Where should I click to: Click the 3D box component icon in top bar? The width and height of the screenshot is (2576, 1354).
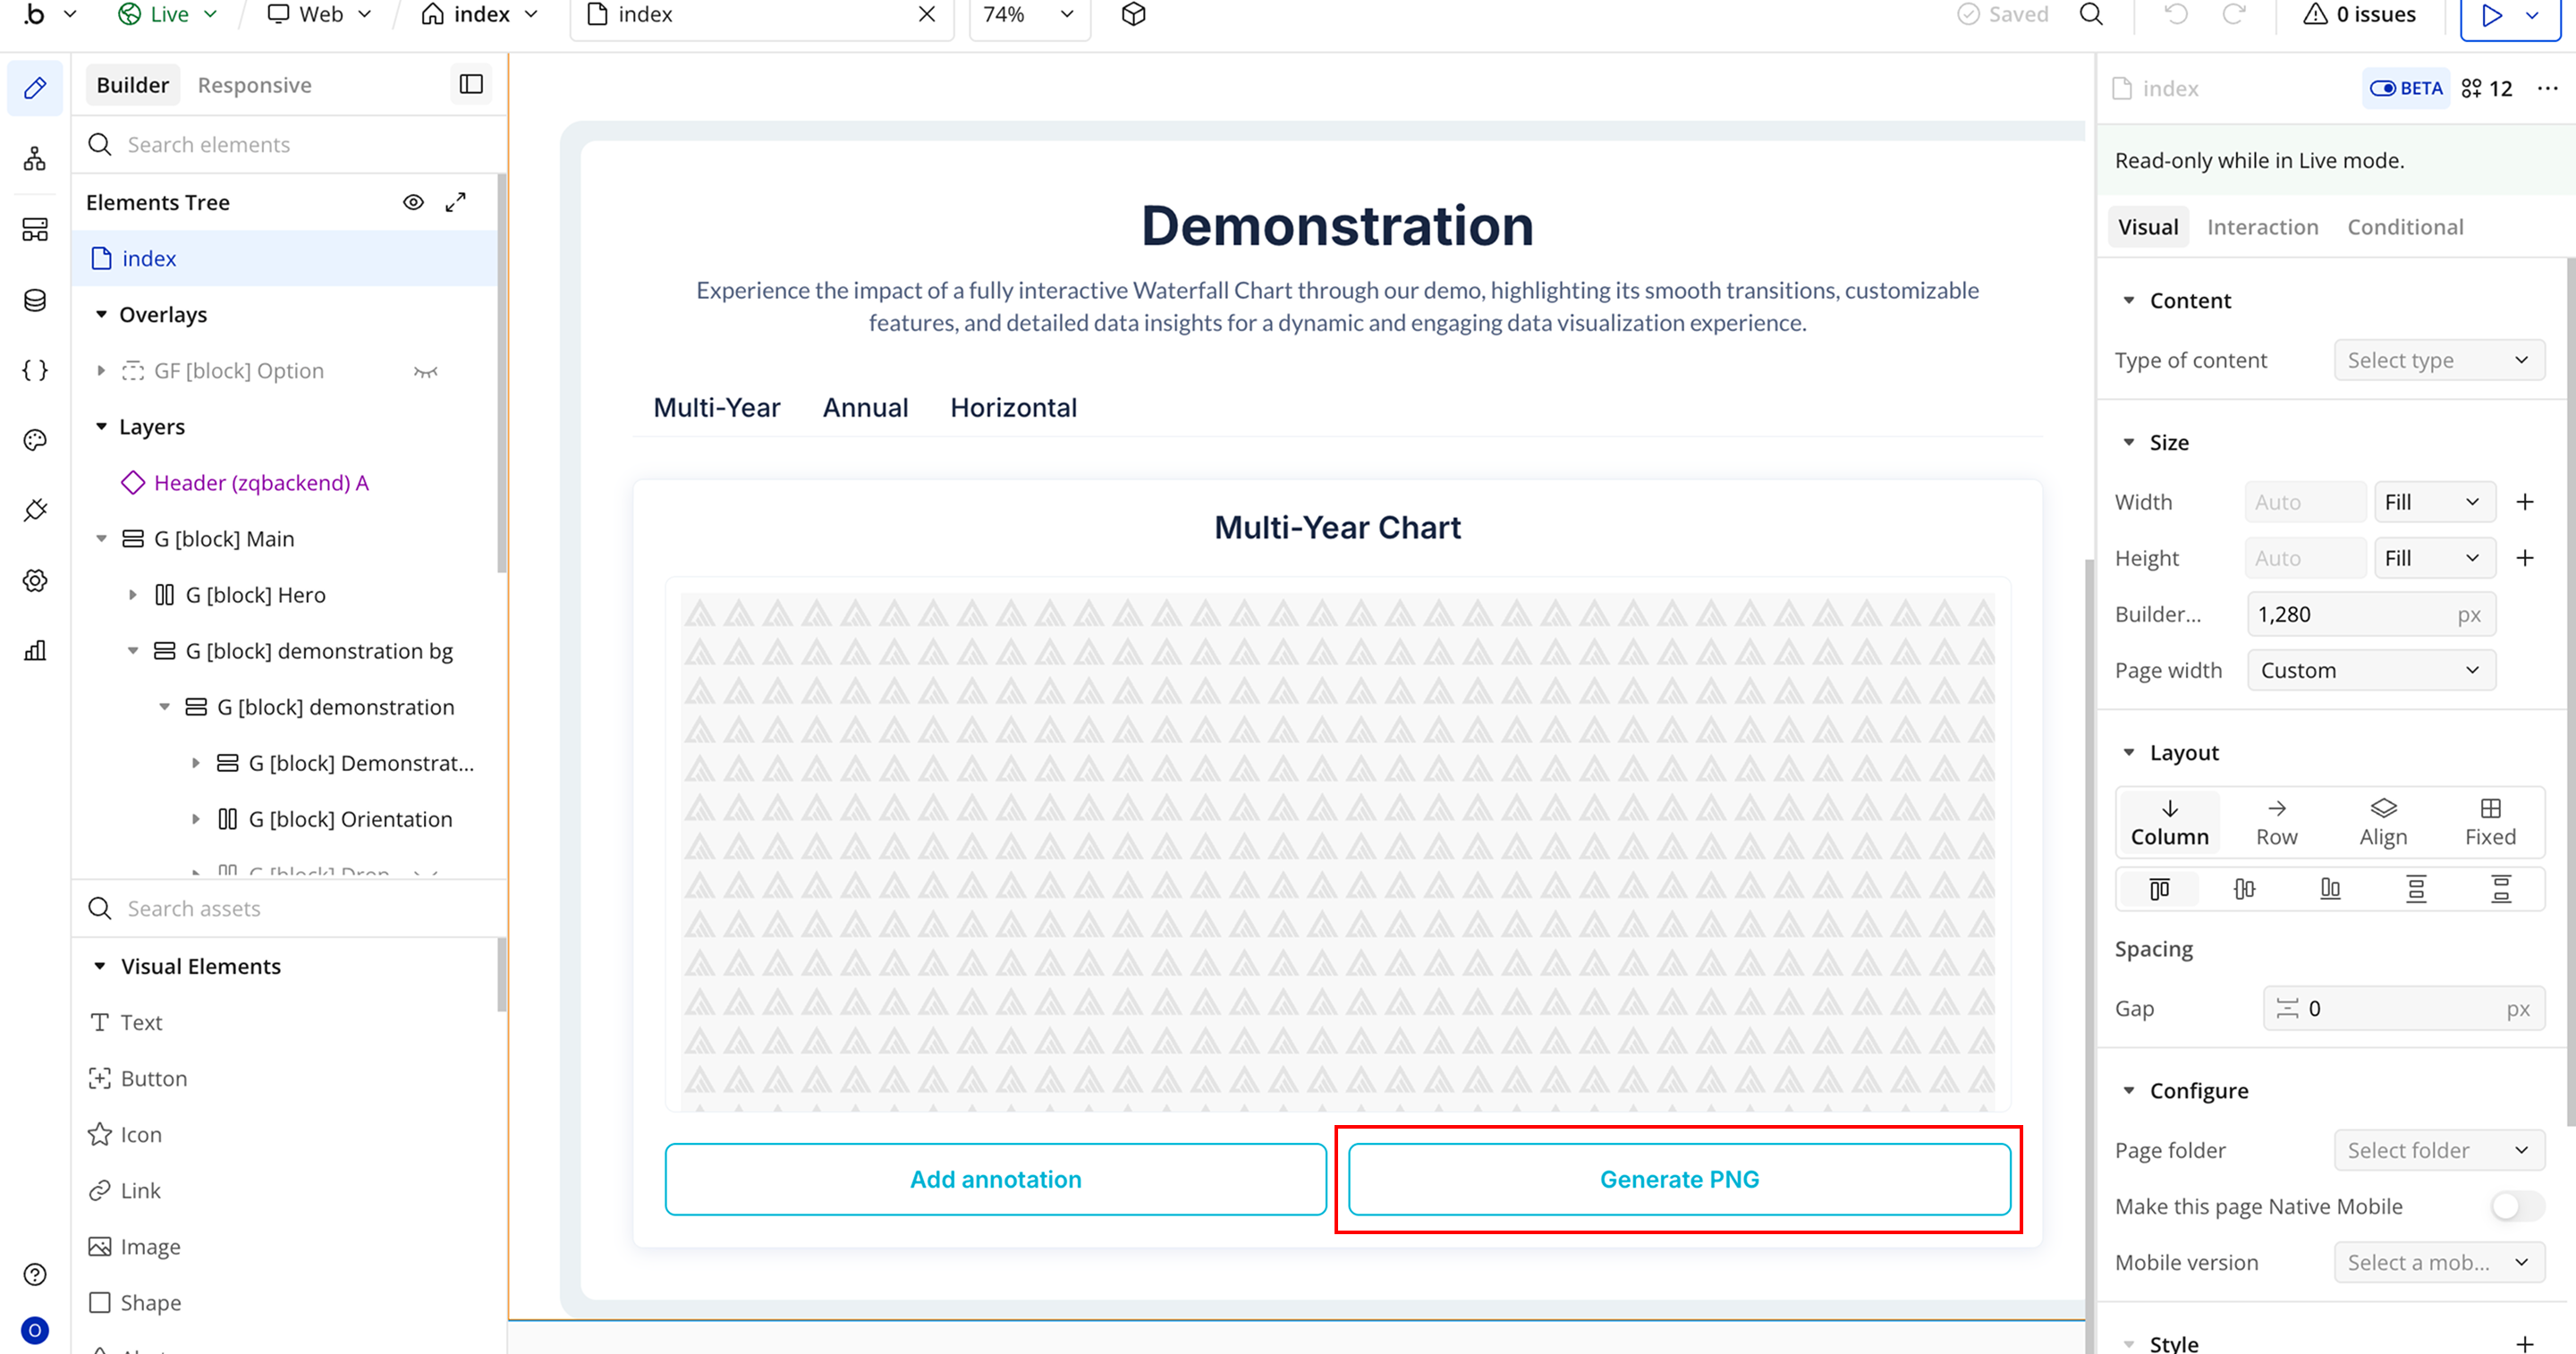click(1133, 15)
